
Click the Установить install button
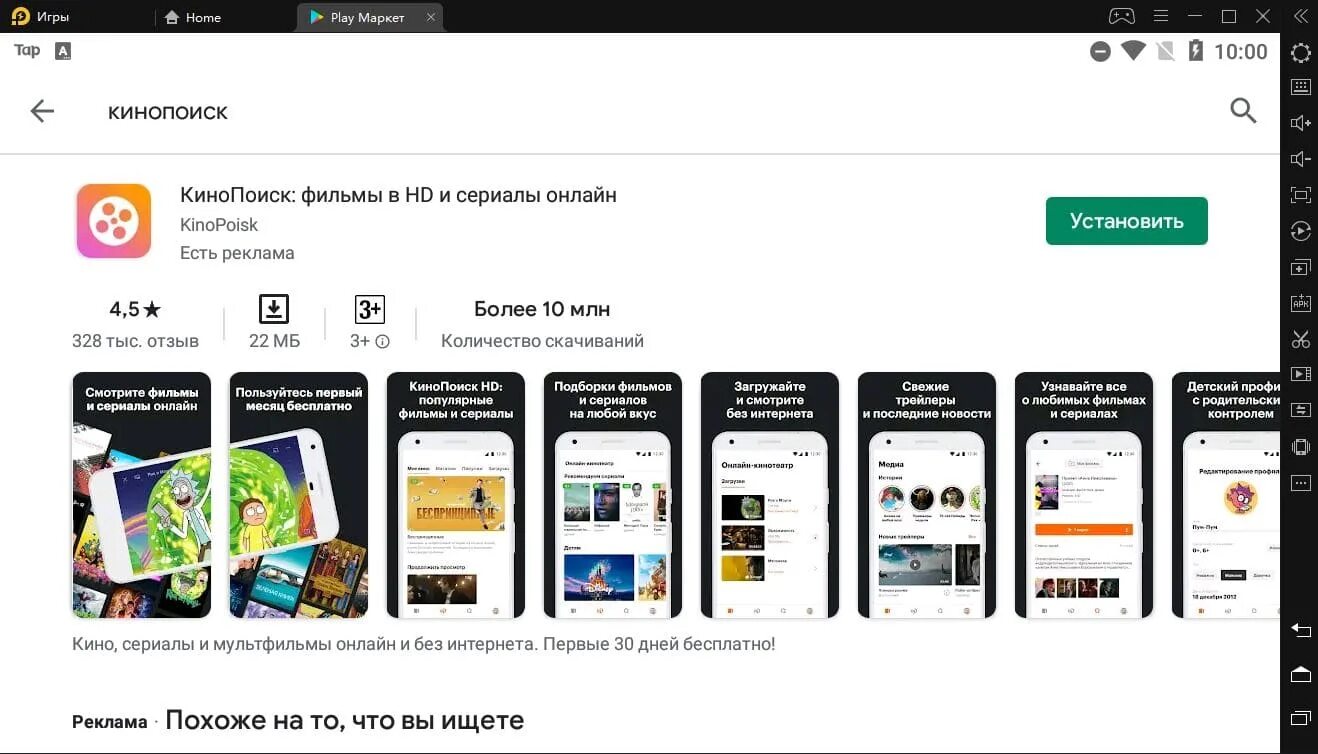(1126, 221)
